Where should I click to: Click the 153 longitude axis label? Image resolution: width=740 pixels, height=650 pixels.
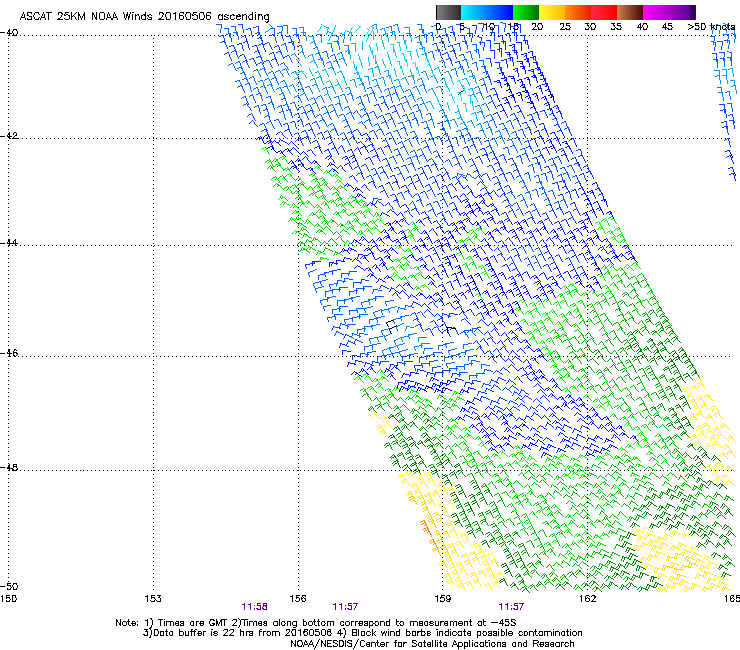(x=153, y=599)
